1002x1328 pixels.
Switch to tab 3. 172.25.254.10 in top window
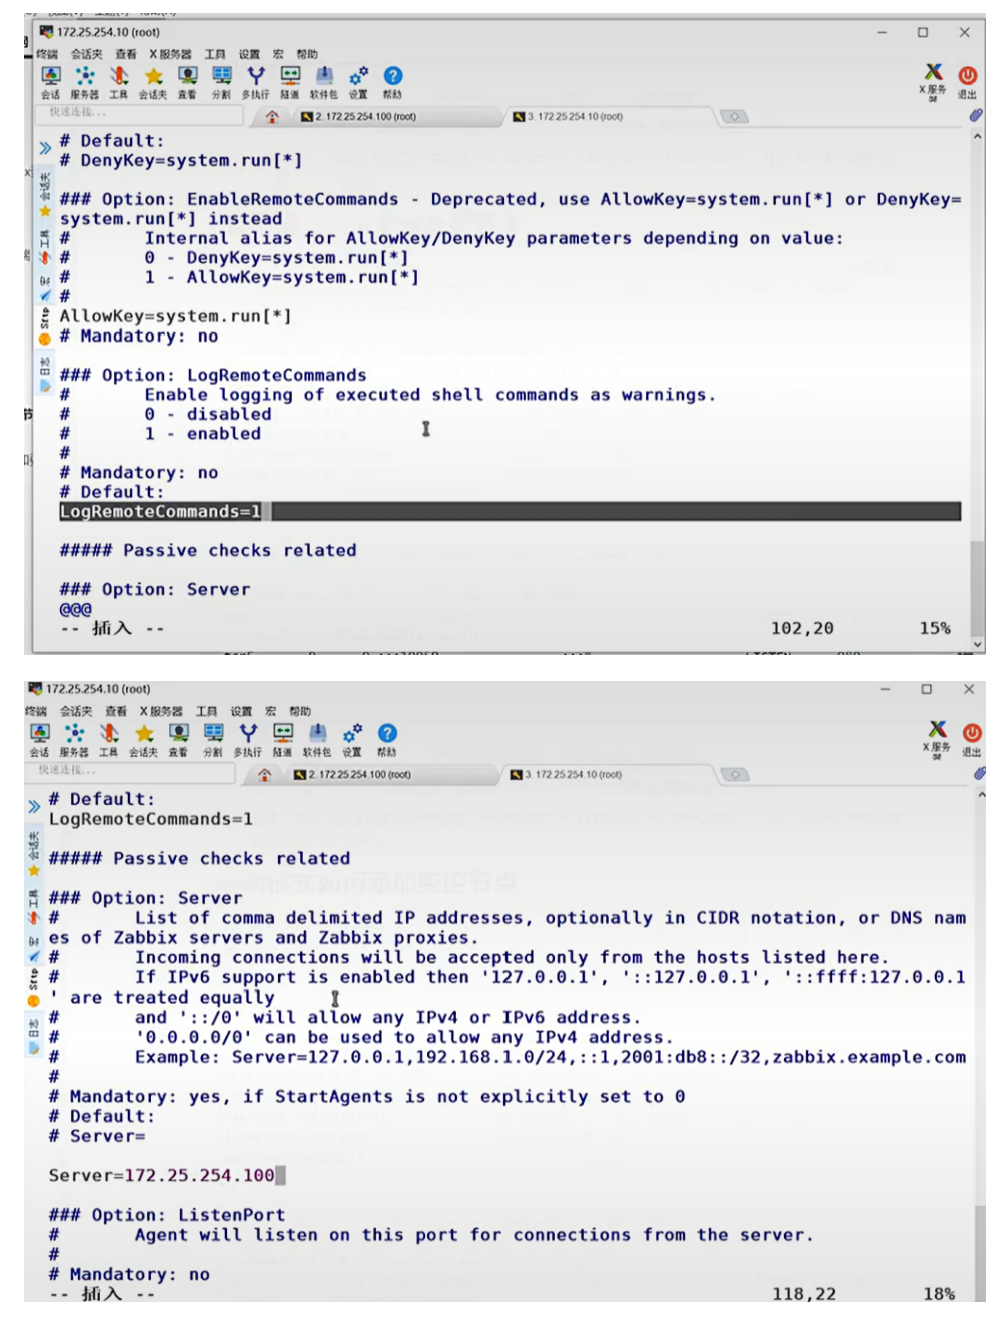click(x=608, y=117)
